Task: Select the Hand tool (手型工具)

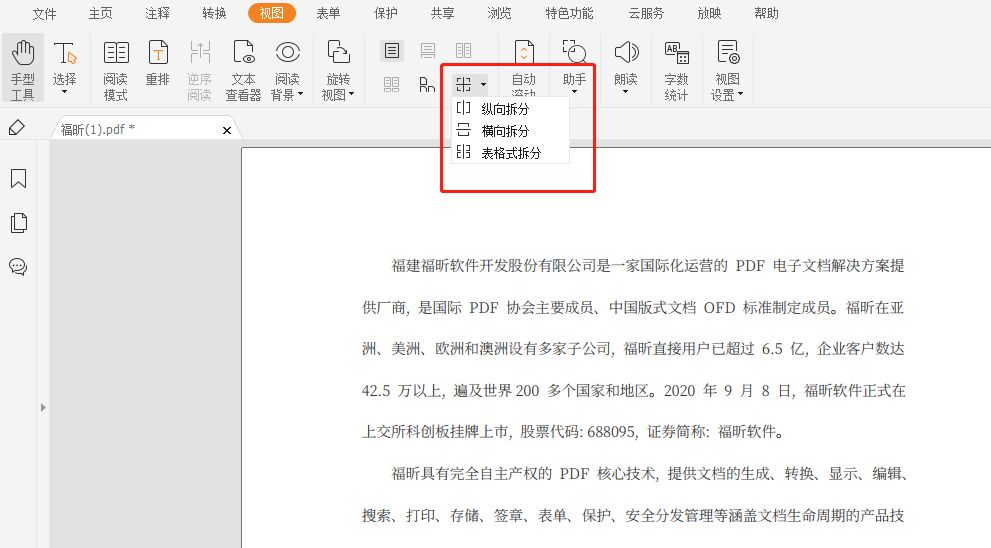Action: 23,68
